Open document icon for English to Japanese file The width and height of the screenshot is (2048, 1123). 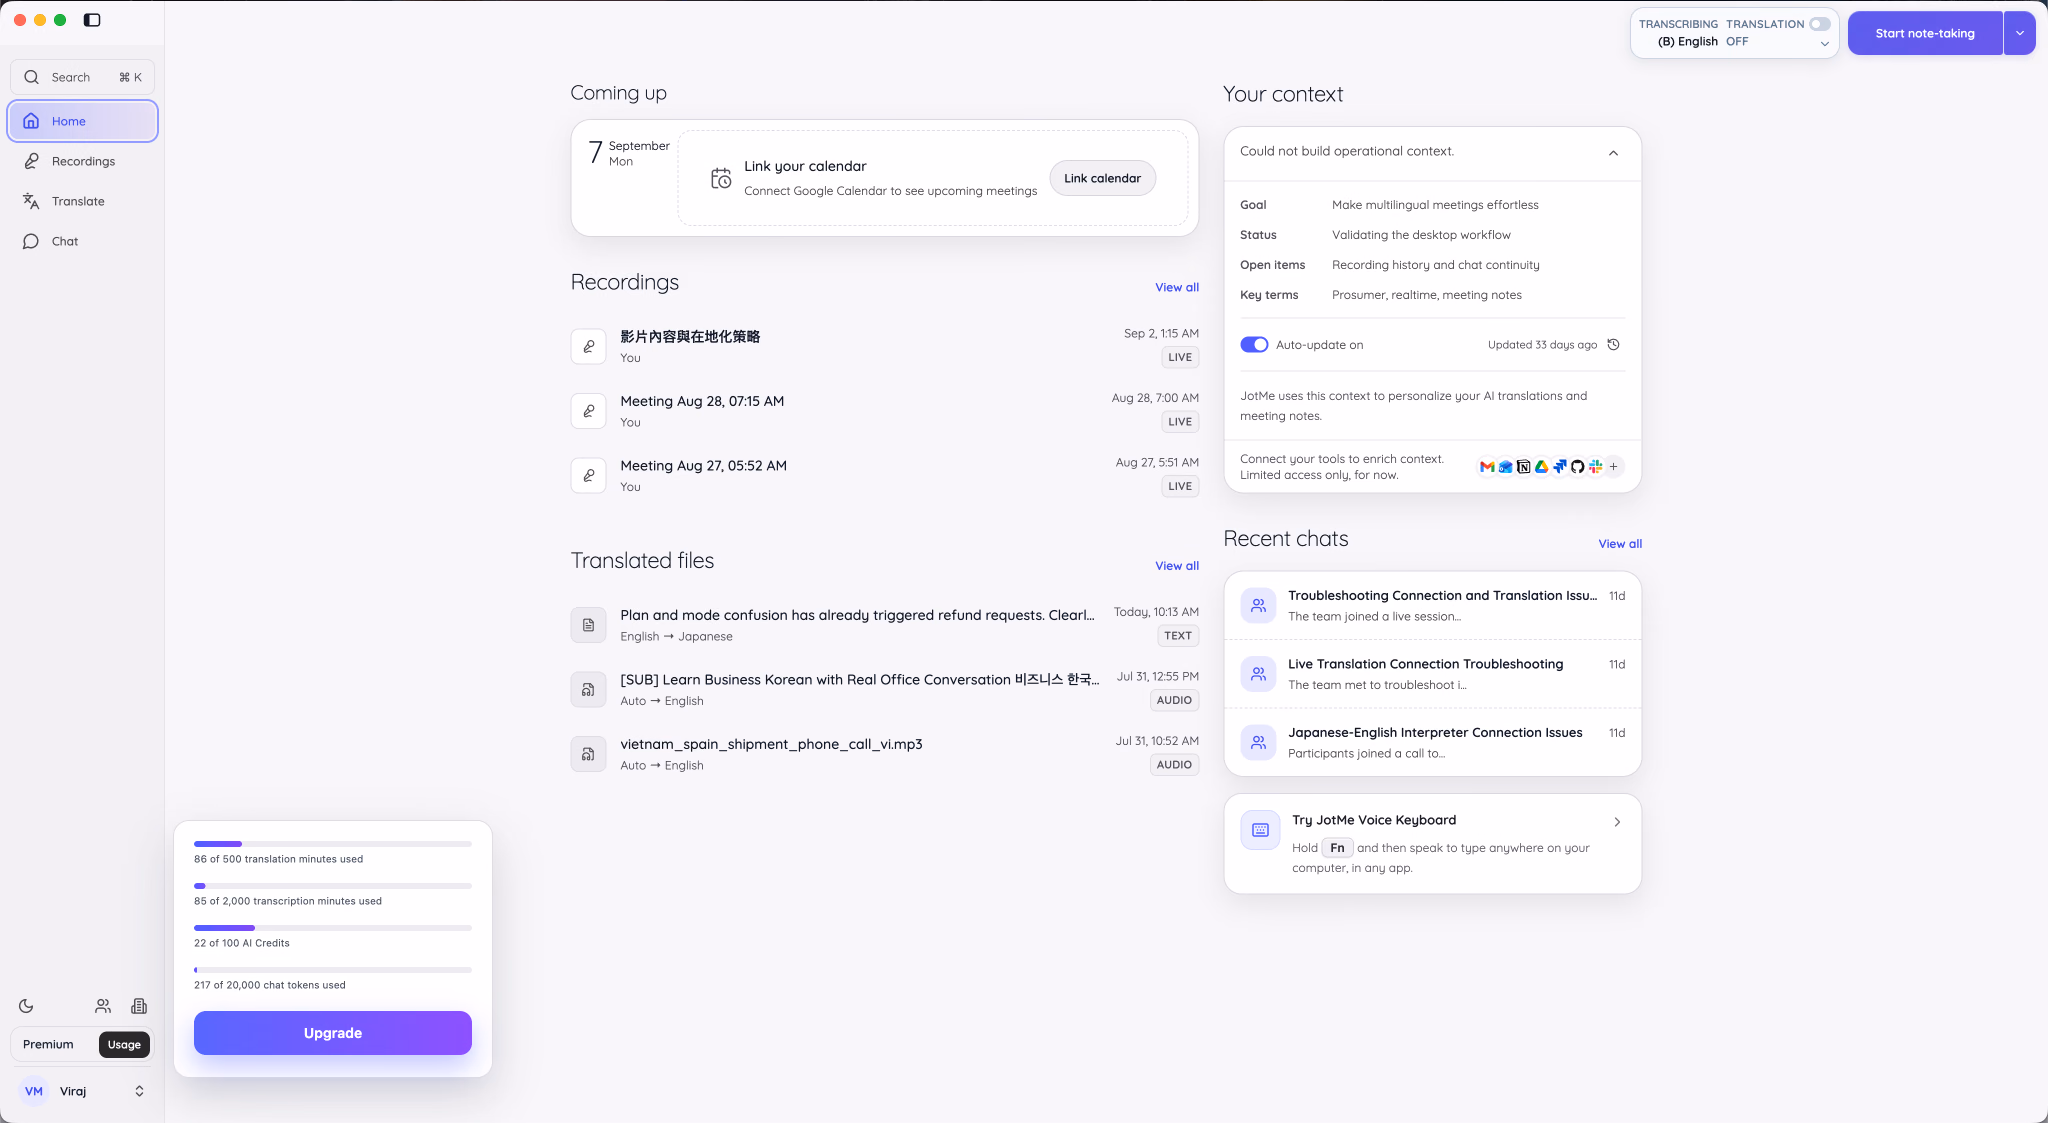(x=588, y=625)
